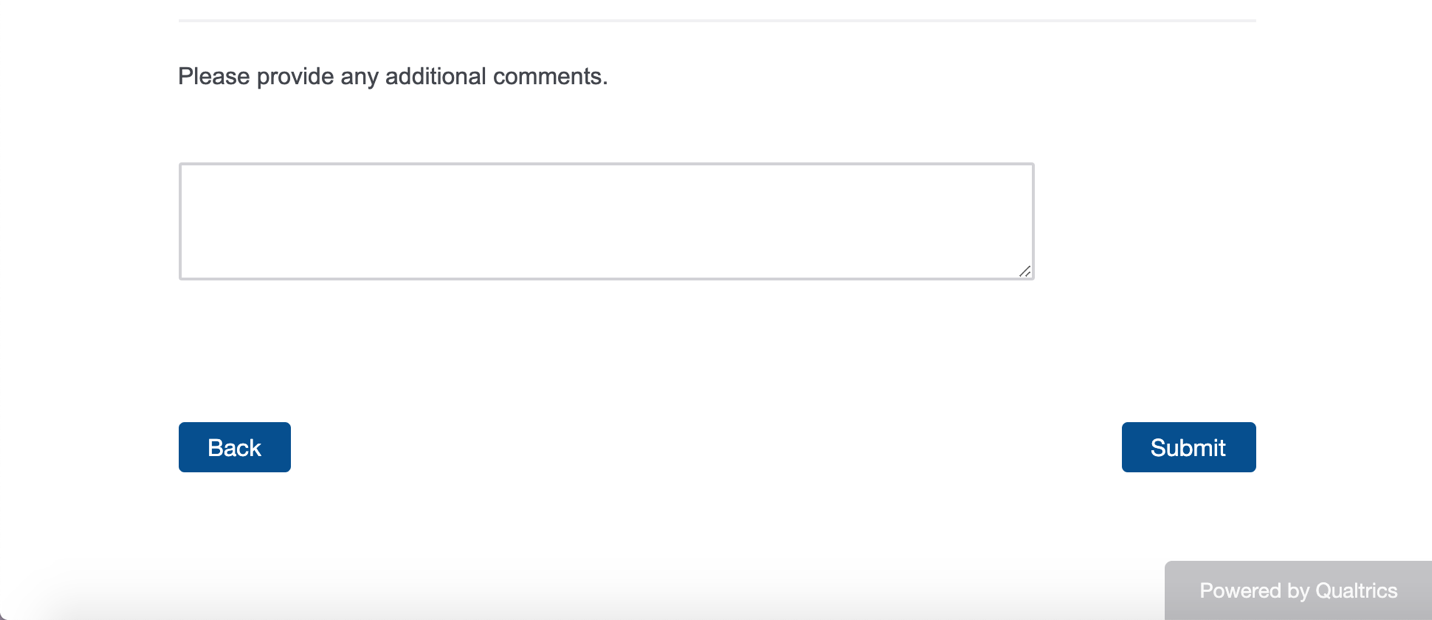Click the divider line above the question
Image resolution: width=1432 pixels, height=620 pixels.
point(716,20)
